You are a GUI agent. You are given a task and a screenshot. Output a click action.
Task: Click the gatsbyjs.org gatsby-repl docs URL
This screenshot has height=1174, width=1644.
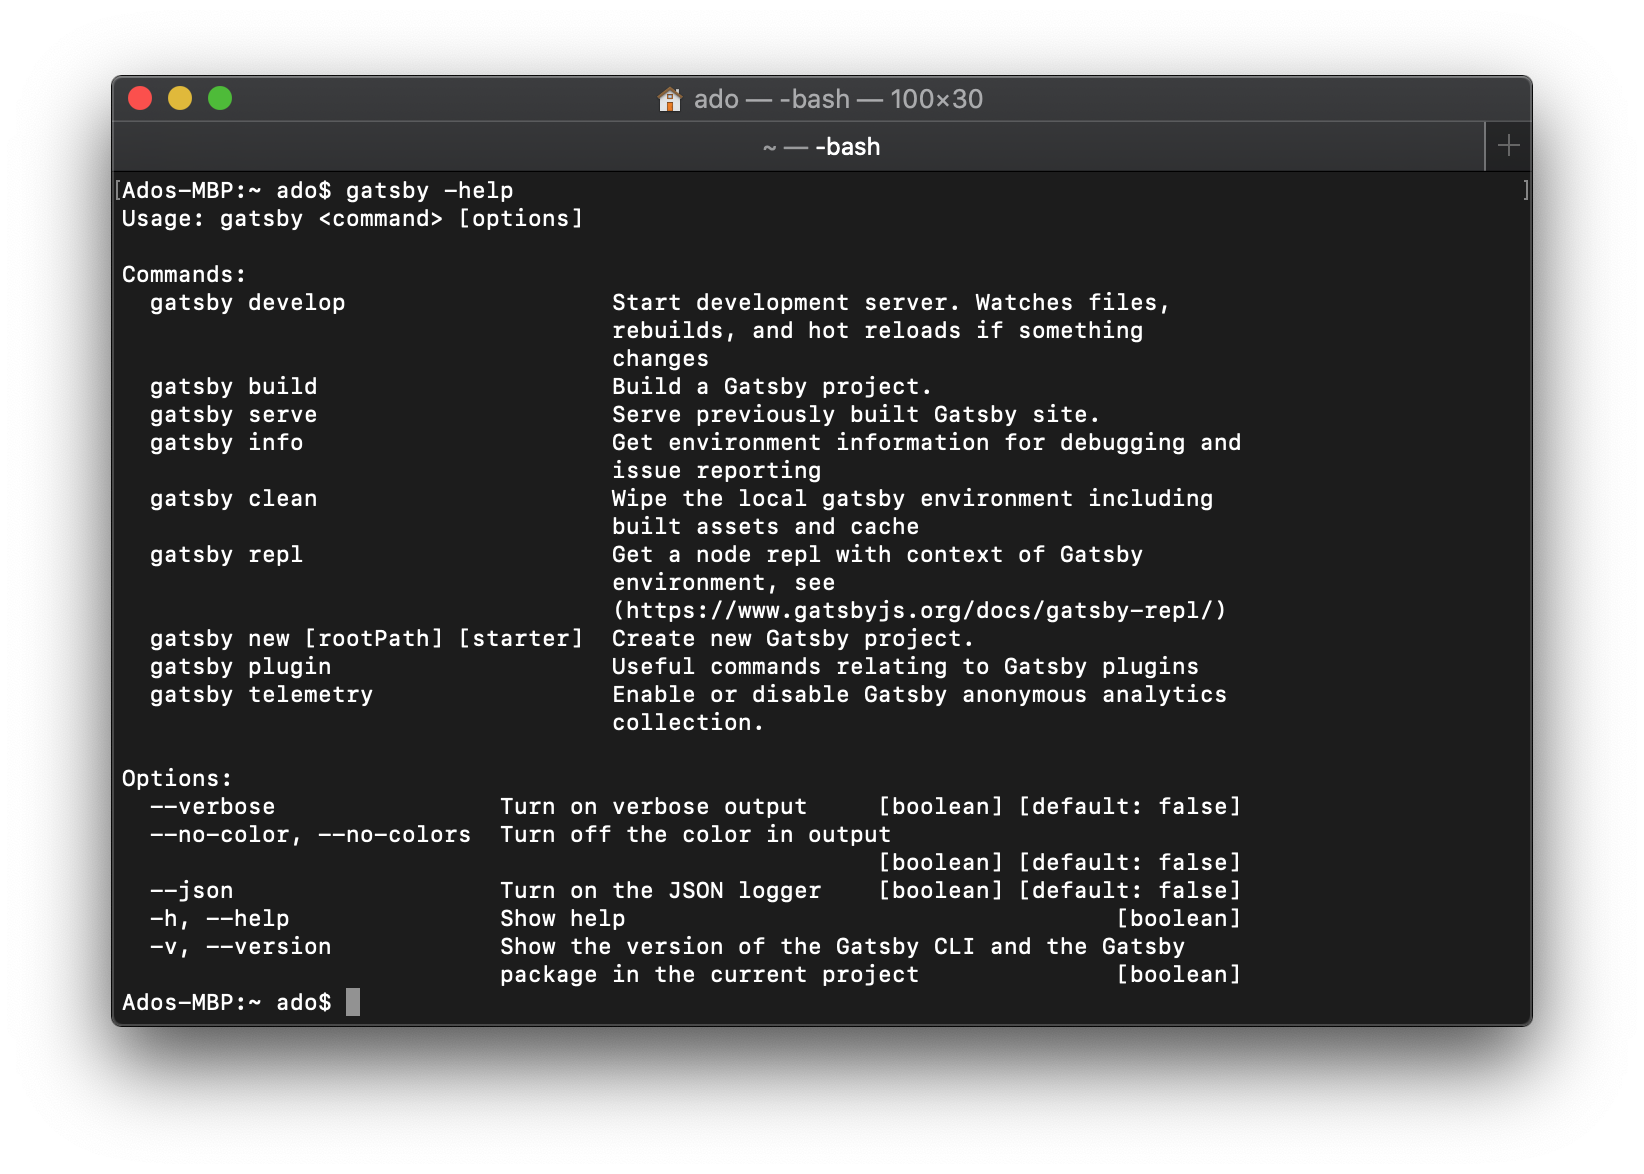pyautogui.click(x=919, y=610)
